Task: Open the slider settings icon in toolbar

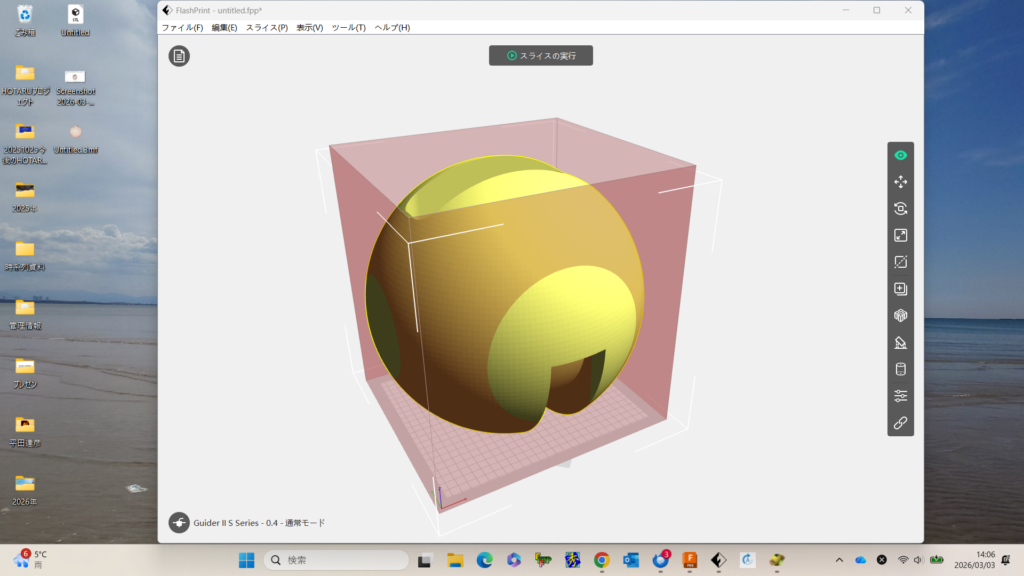Action: click(900, 396)
